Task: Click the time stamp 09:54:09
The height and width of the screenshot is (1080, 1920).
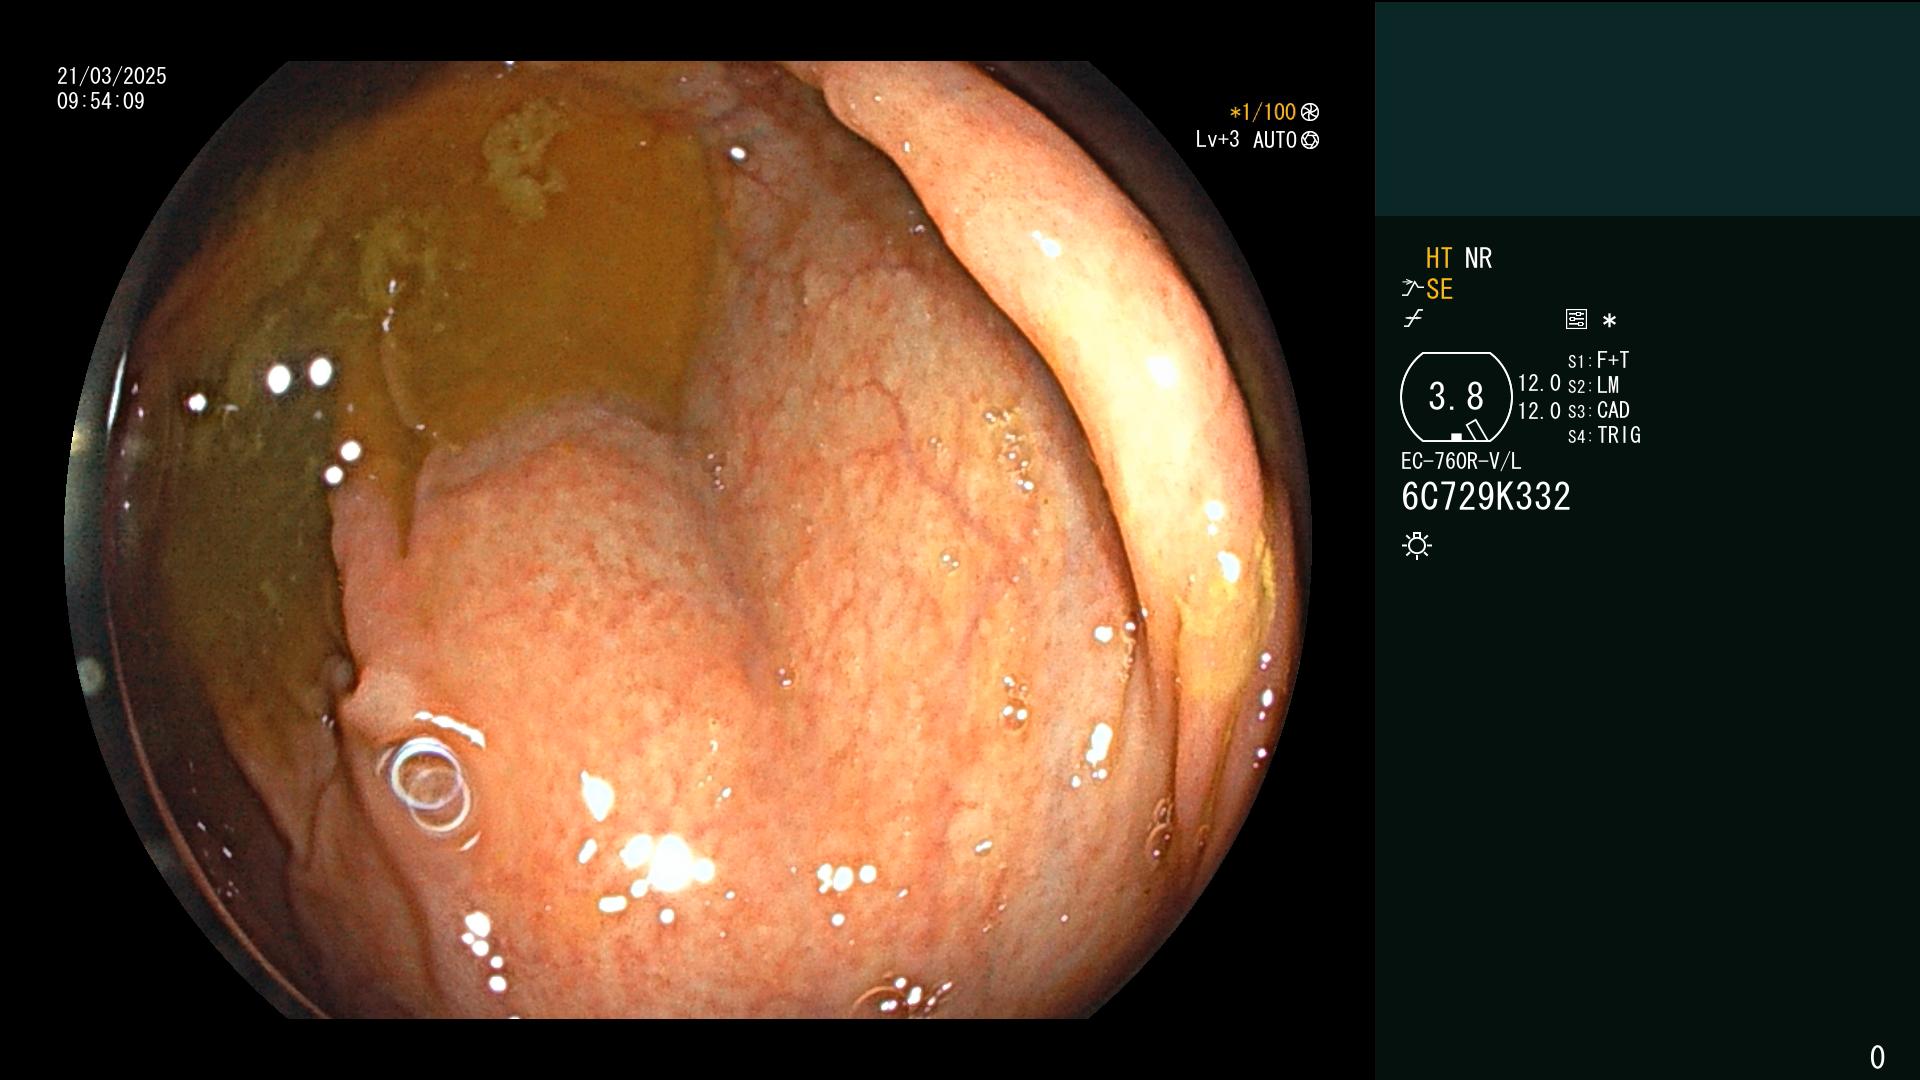Action: [x=101, y=101]
